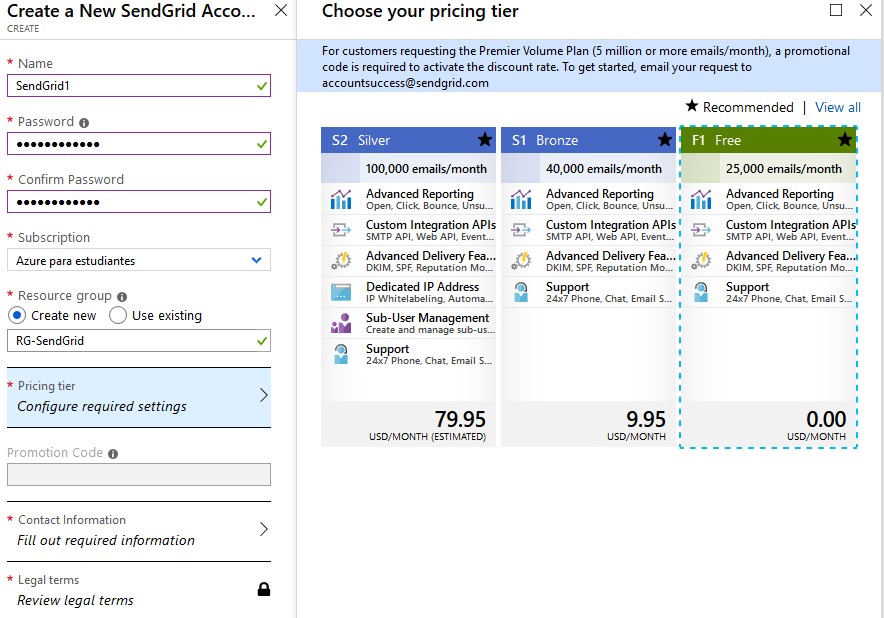The height and width of the screenshot is (618, 884).
Task: Maximize the Choose your pricing tier blade
Action: pyautogui.click(x=836, y=10)
